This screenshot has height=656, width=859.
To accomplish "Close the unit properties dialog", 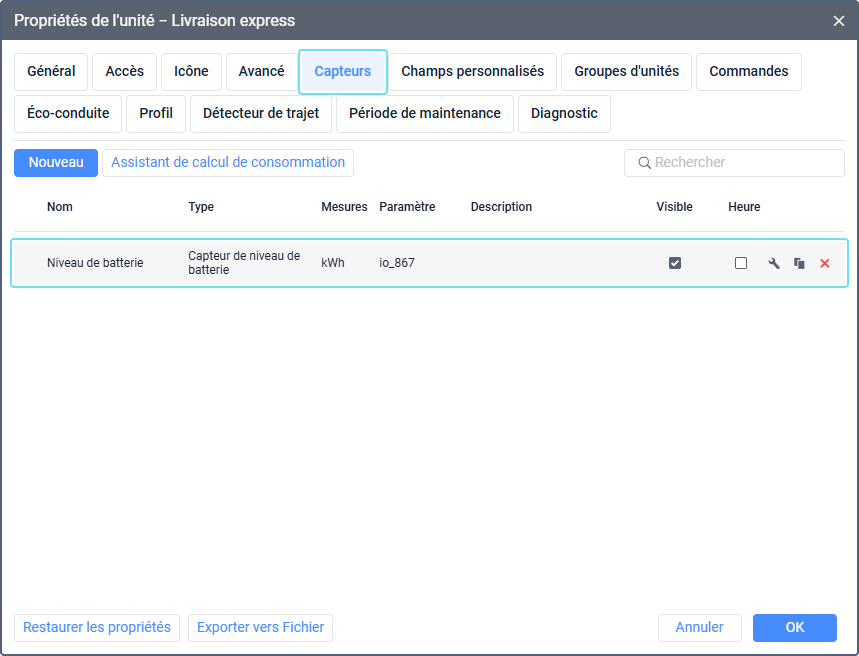I will pyautogui.click(x=839, y=21).
